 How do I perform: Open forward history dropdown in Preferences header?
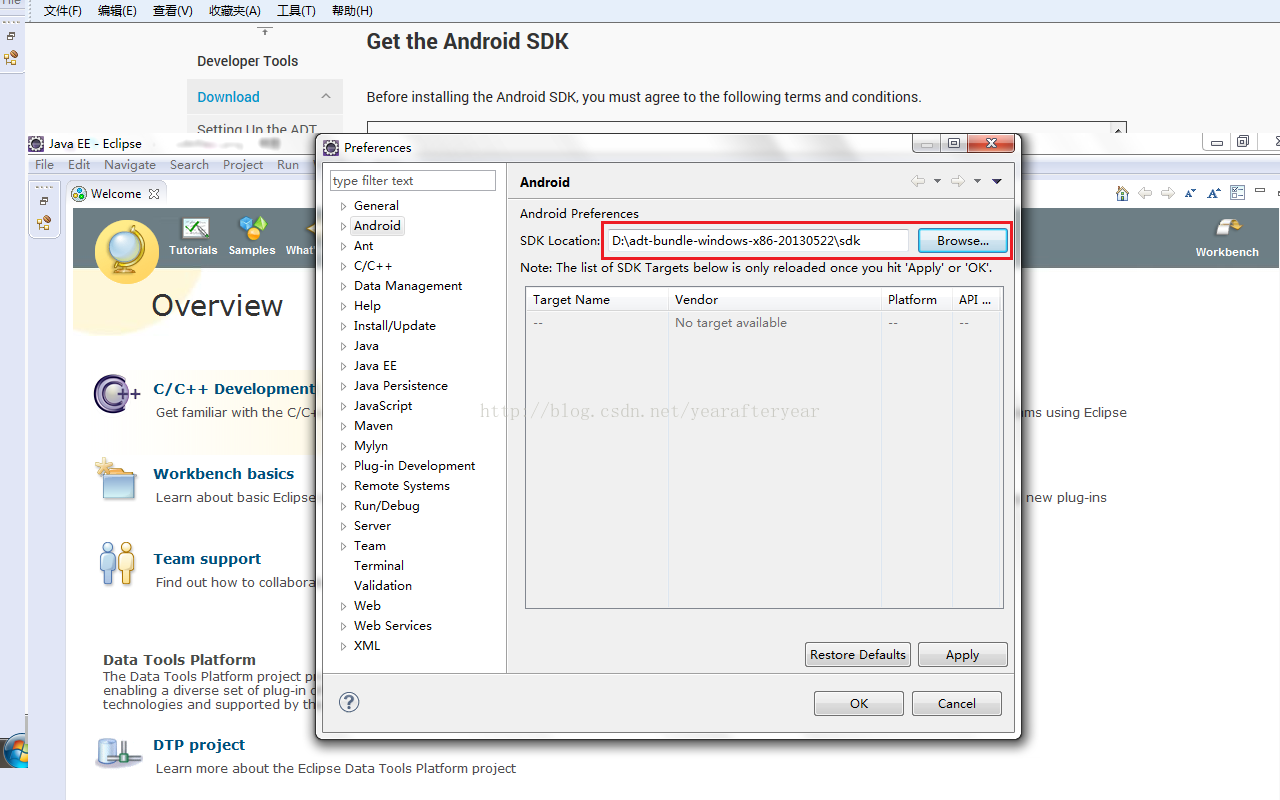tap(976, 181)
